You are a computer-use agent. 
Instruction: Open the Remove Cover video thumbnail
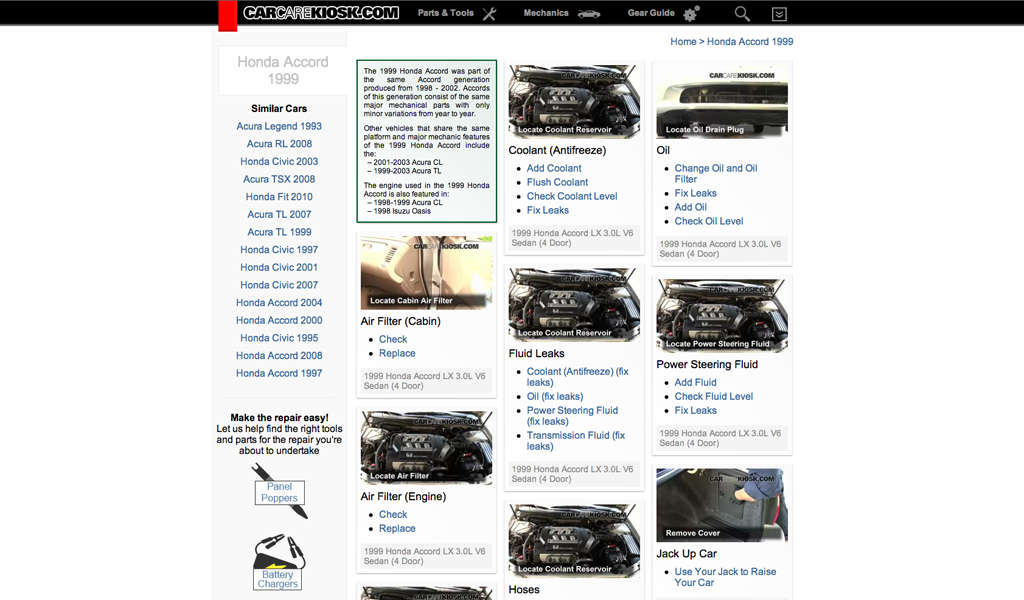coord(721,505)
